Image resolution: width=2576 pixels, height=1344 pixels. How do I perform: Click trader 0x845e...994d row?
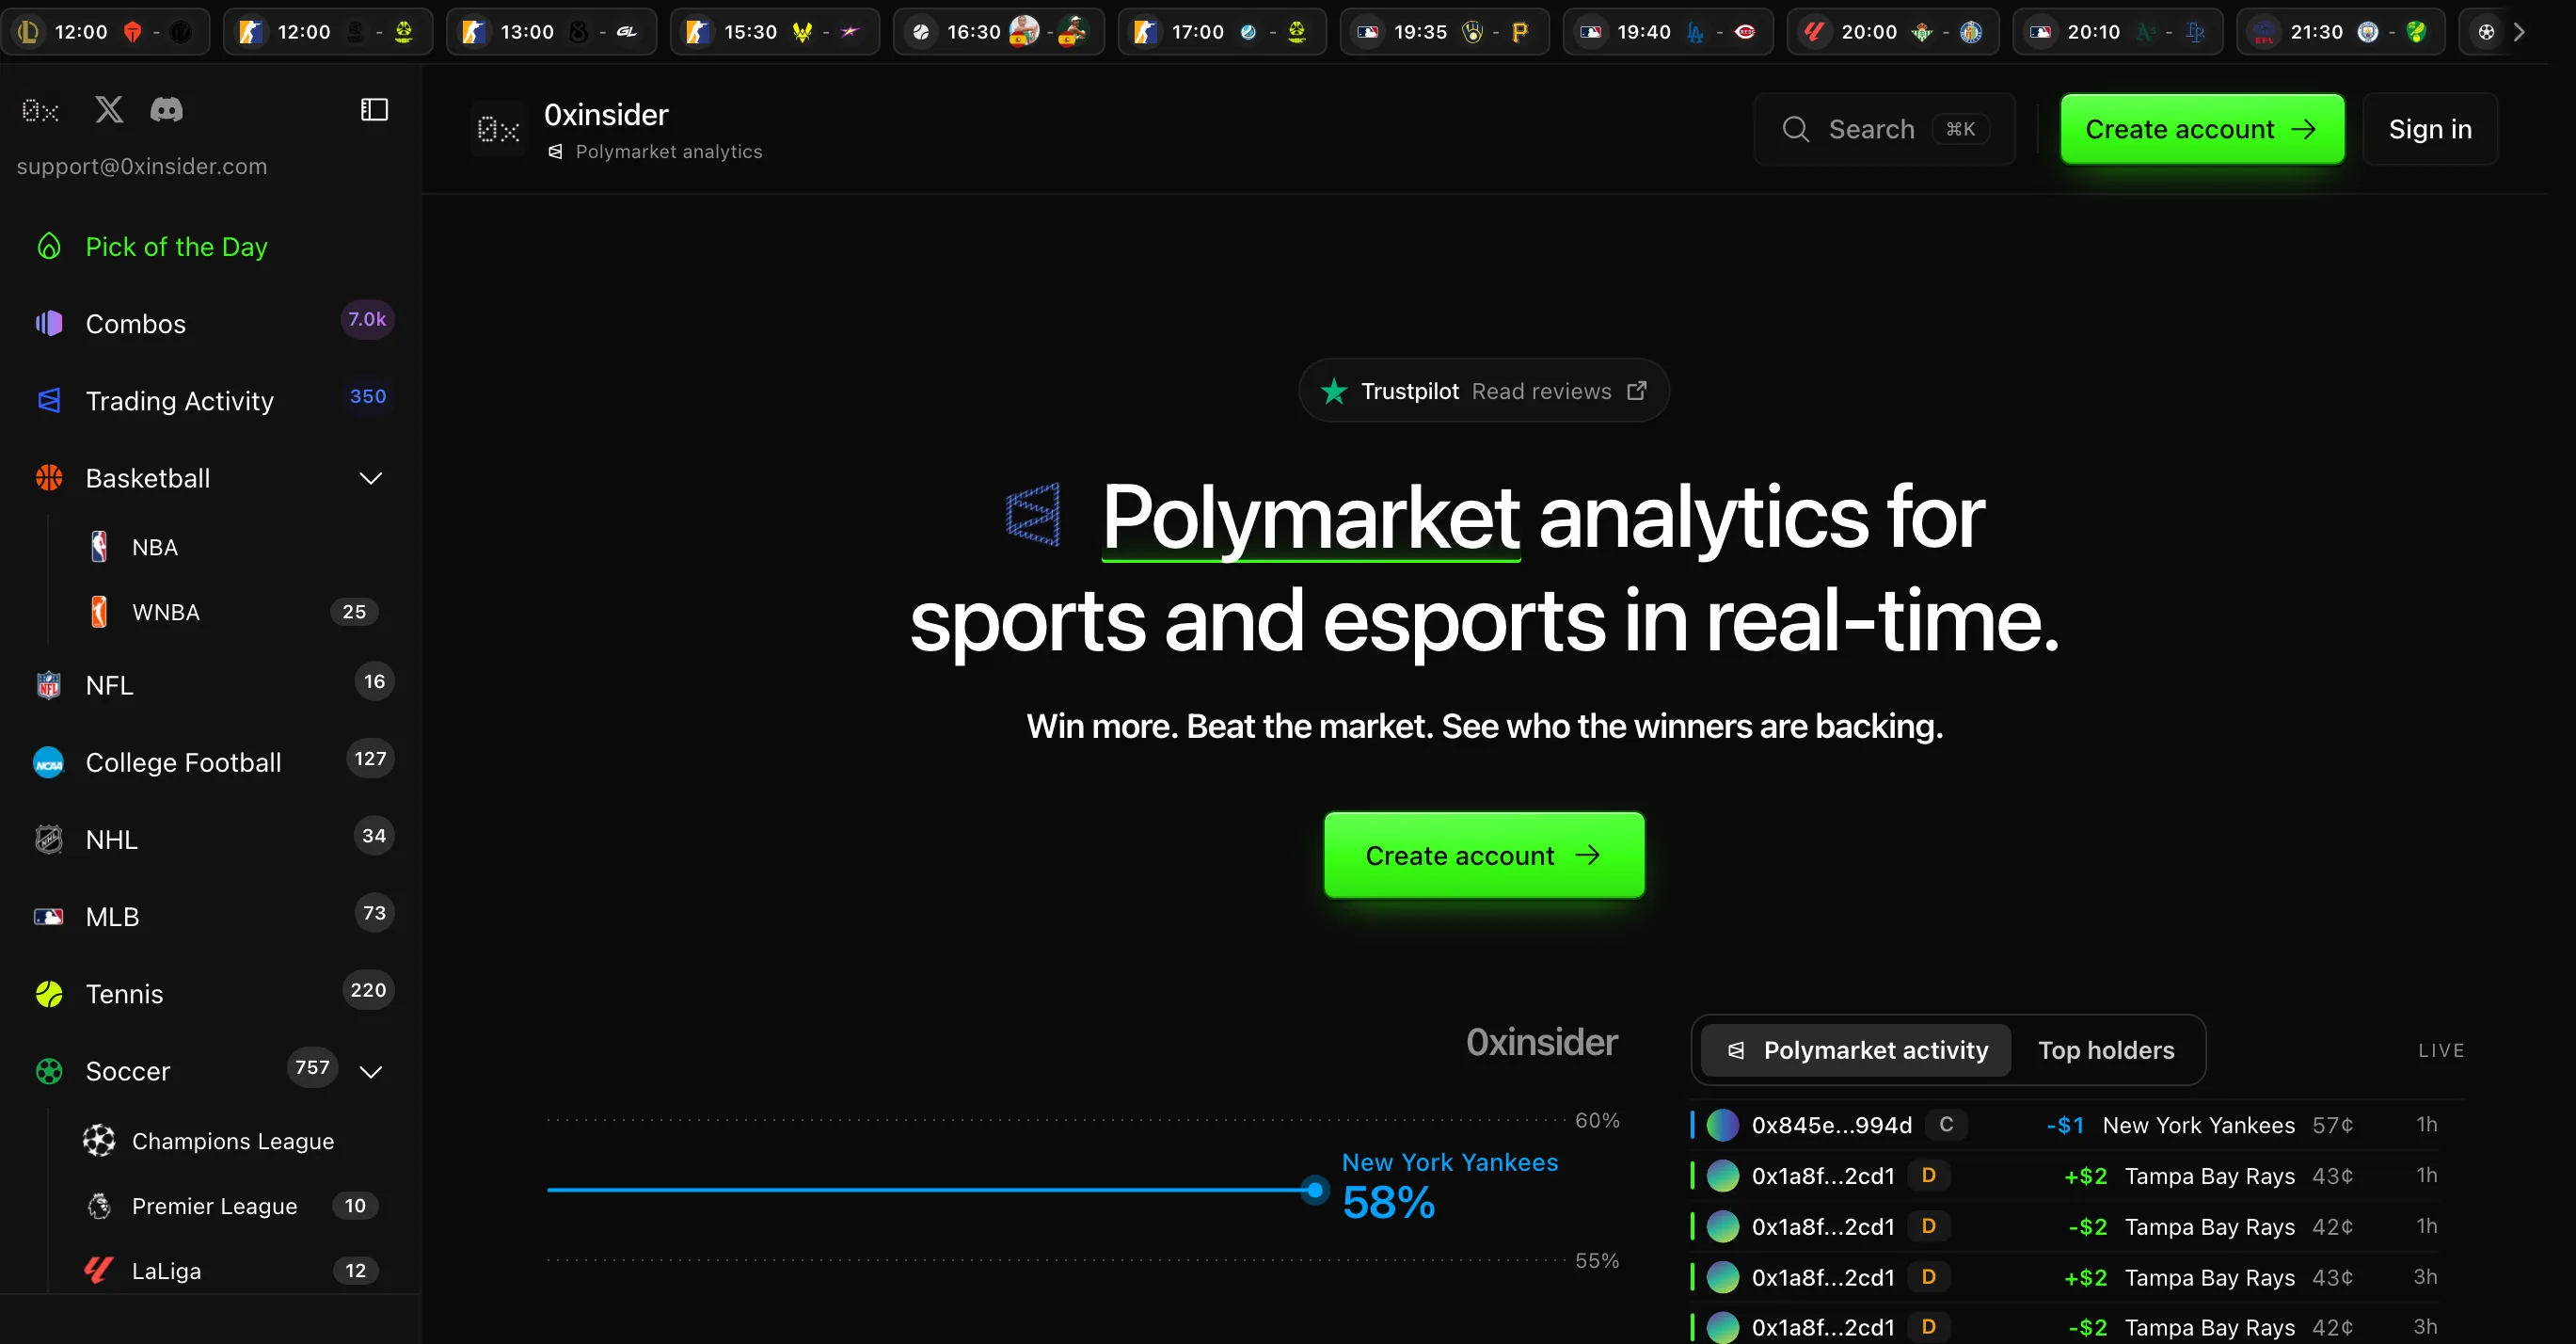pos(2078,1124)
